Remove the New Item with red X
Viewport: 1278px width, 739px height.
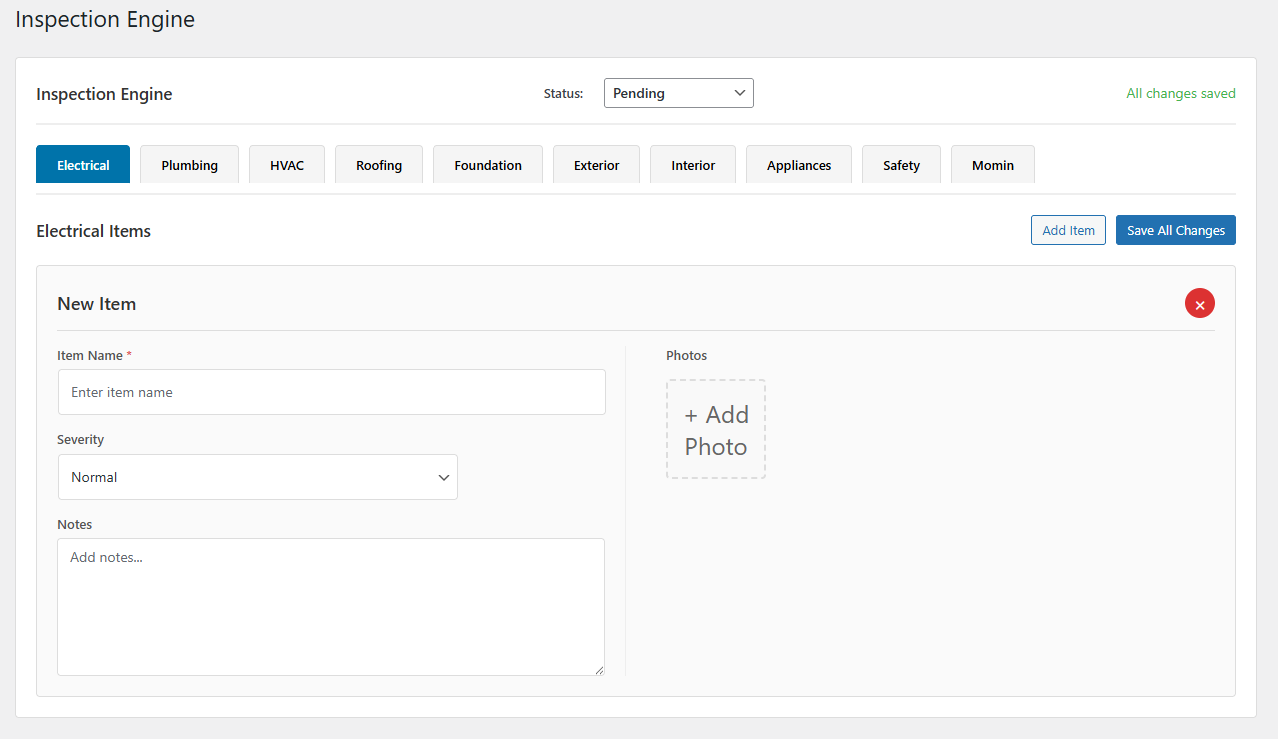tap(1199, 303)
